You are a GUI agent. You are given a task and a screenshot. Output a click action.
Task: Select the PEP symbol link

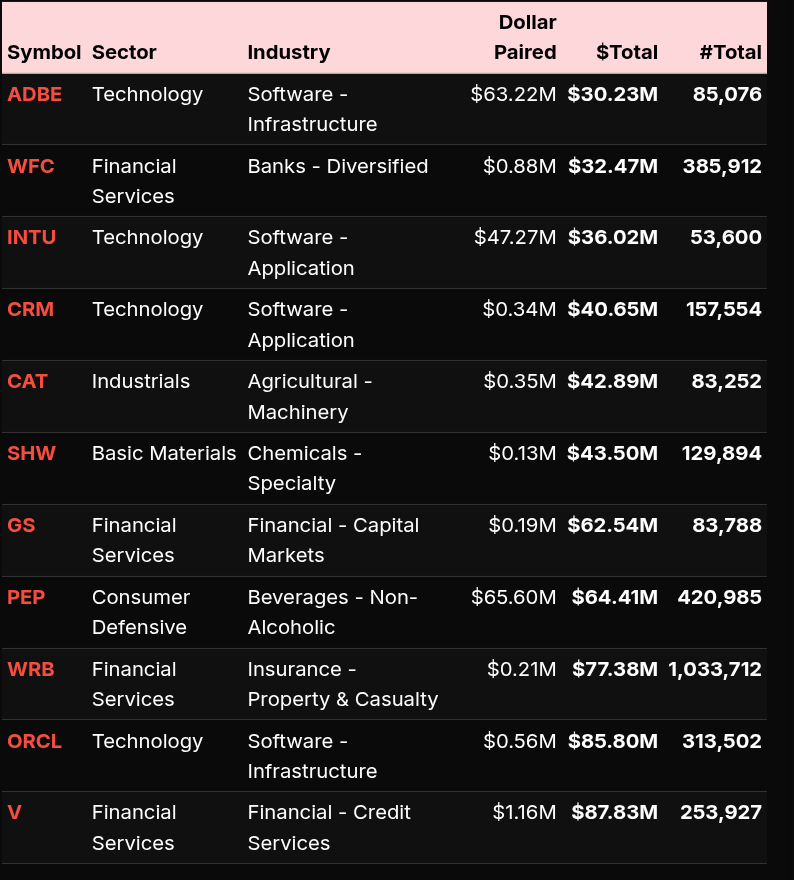coord(27,598)
